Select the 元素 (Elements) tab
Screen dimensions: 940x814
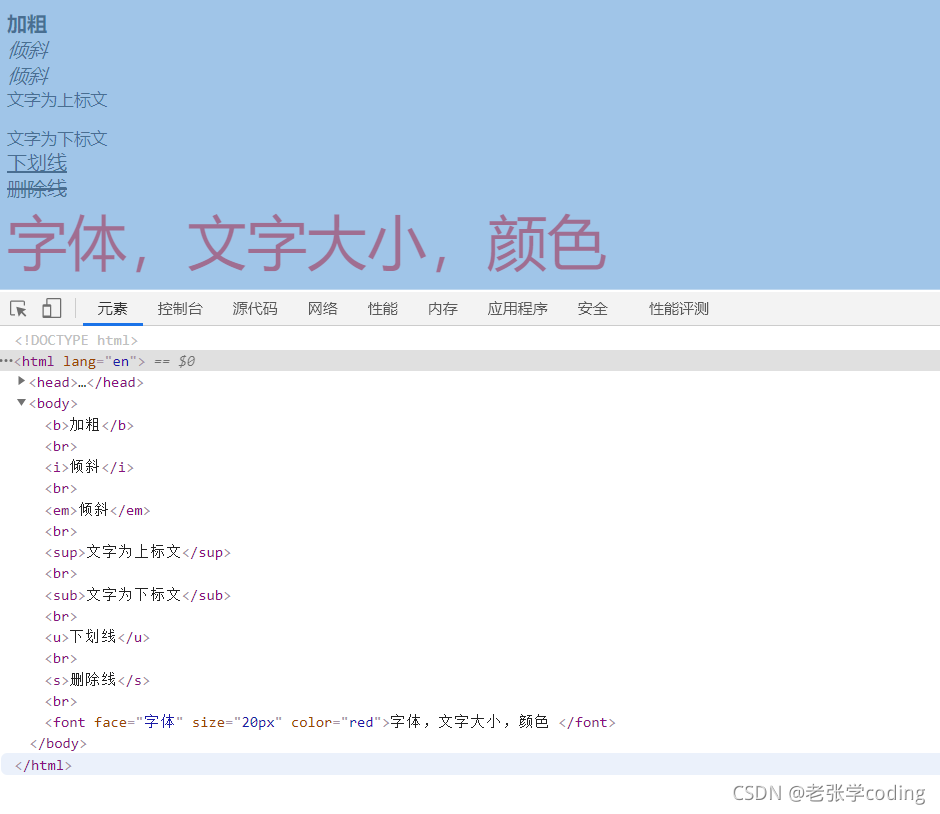click(112, 309)
